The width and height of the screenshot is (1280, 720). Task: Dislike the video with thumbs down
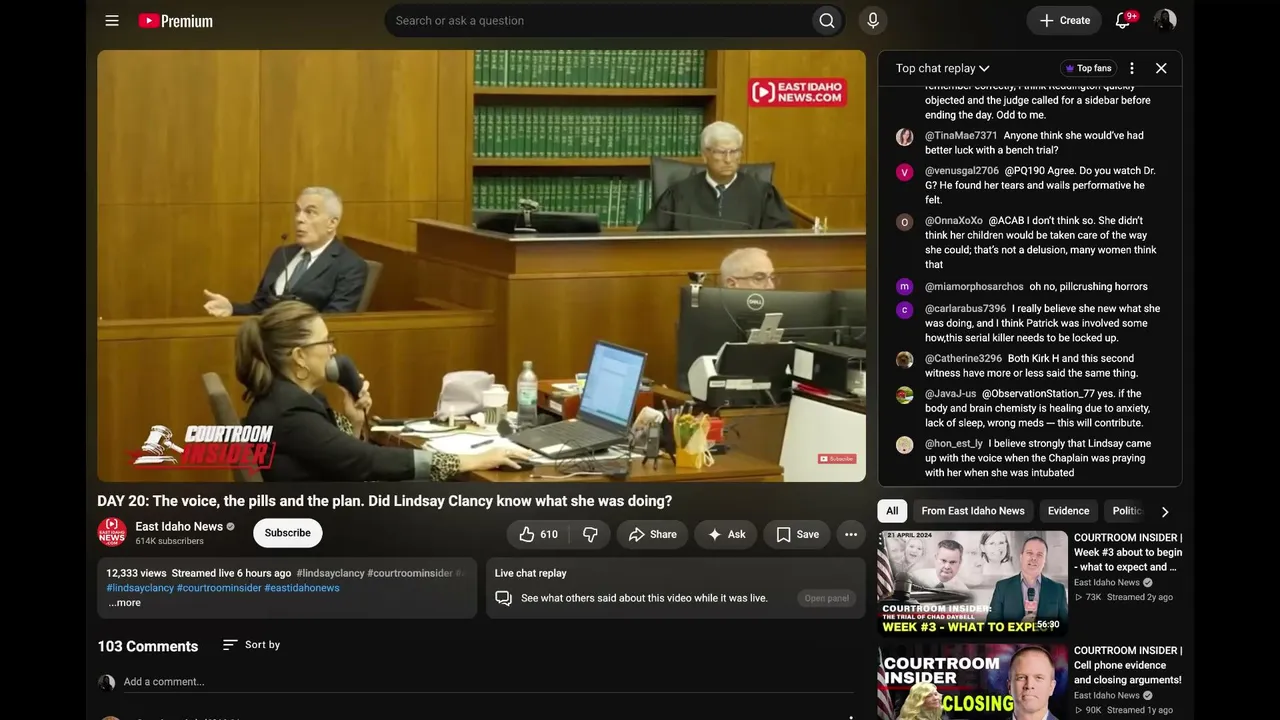[x=590, y=534]
